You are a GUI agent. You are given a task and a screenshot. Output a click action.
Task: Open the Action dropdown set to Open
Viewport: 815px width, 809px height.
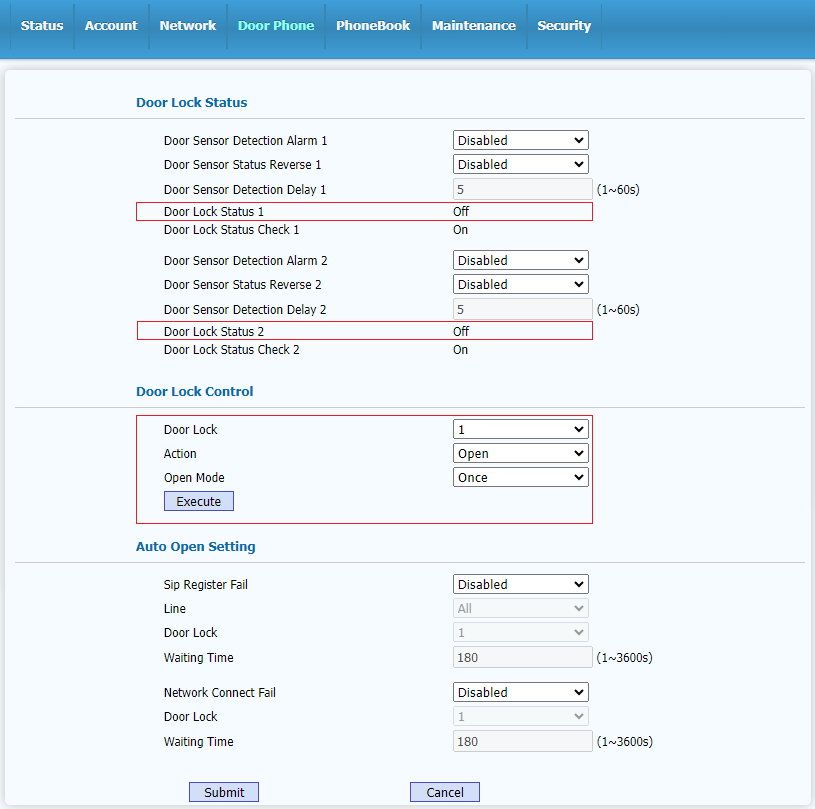[x=520, y=454]
